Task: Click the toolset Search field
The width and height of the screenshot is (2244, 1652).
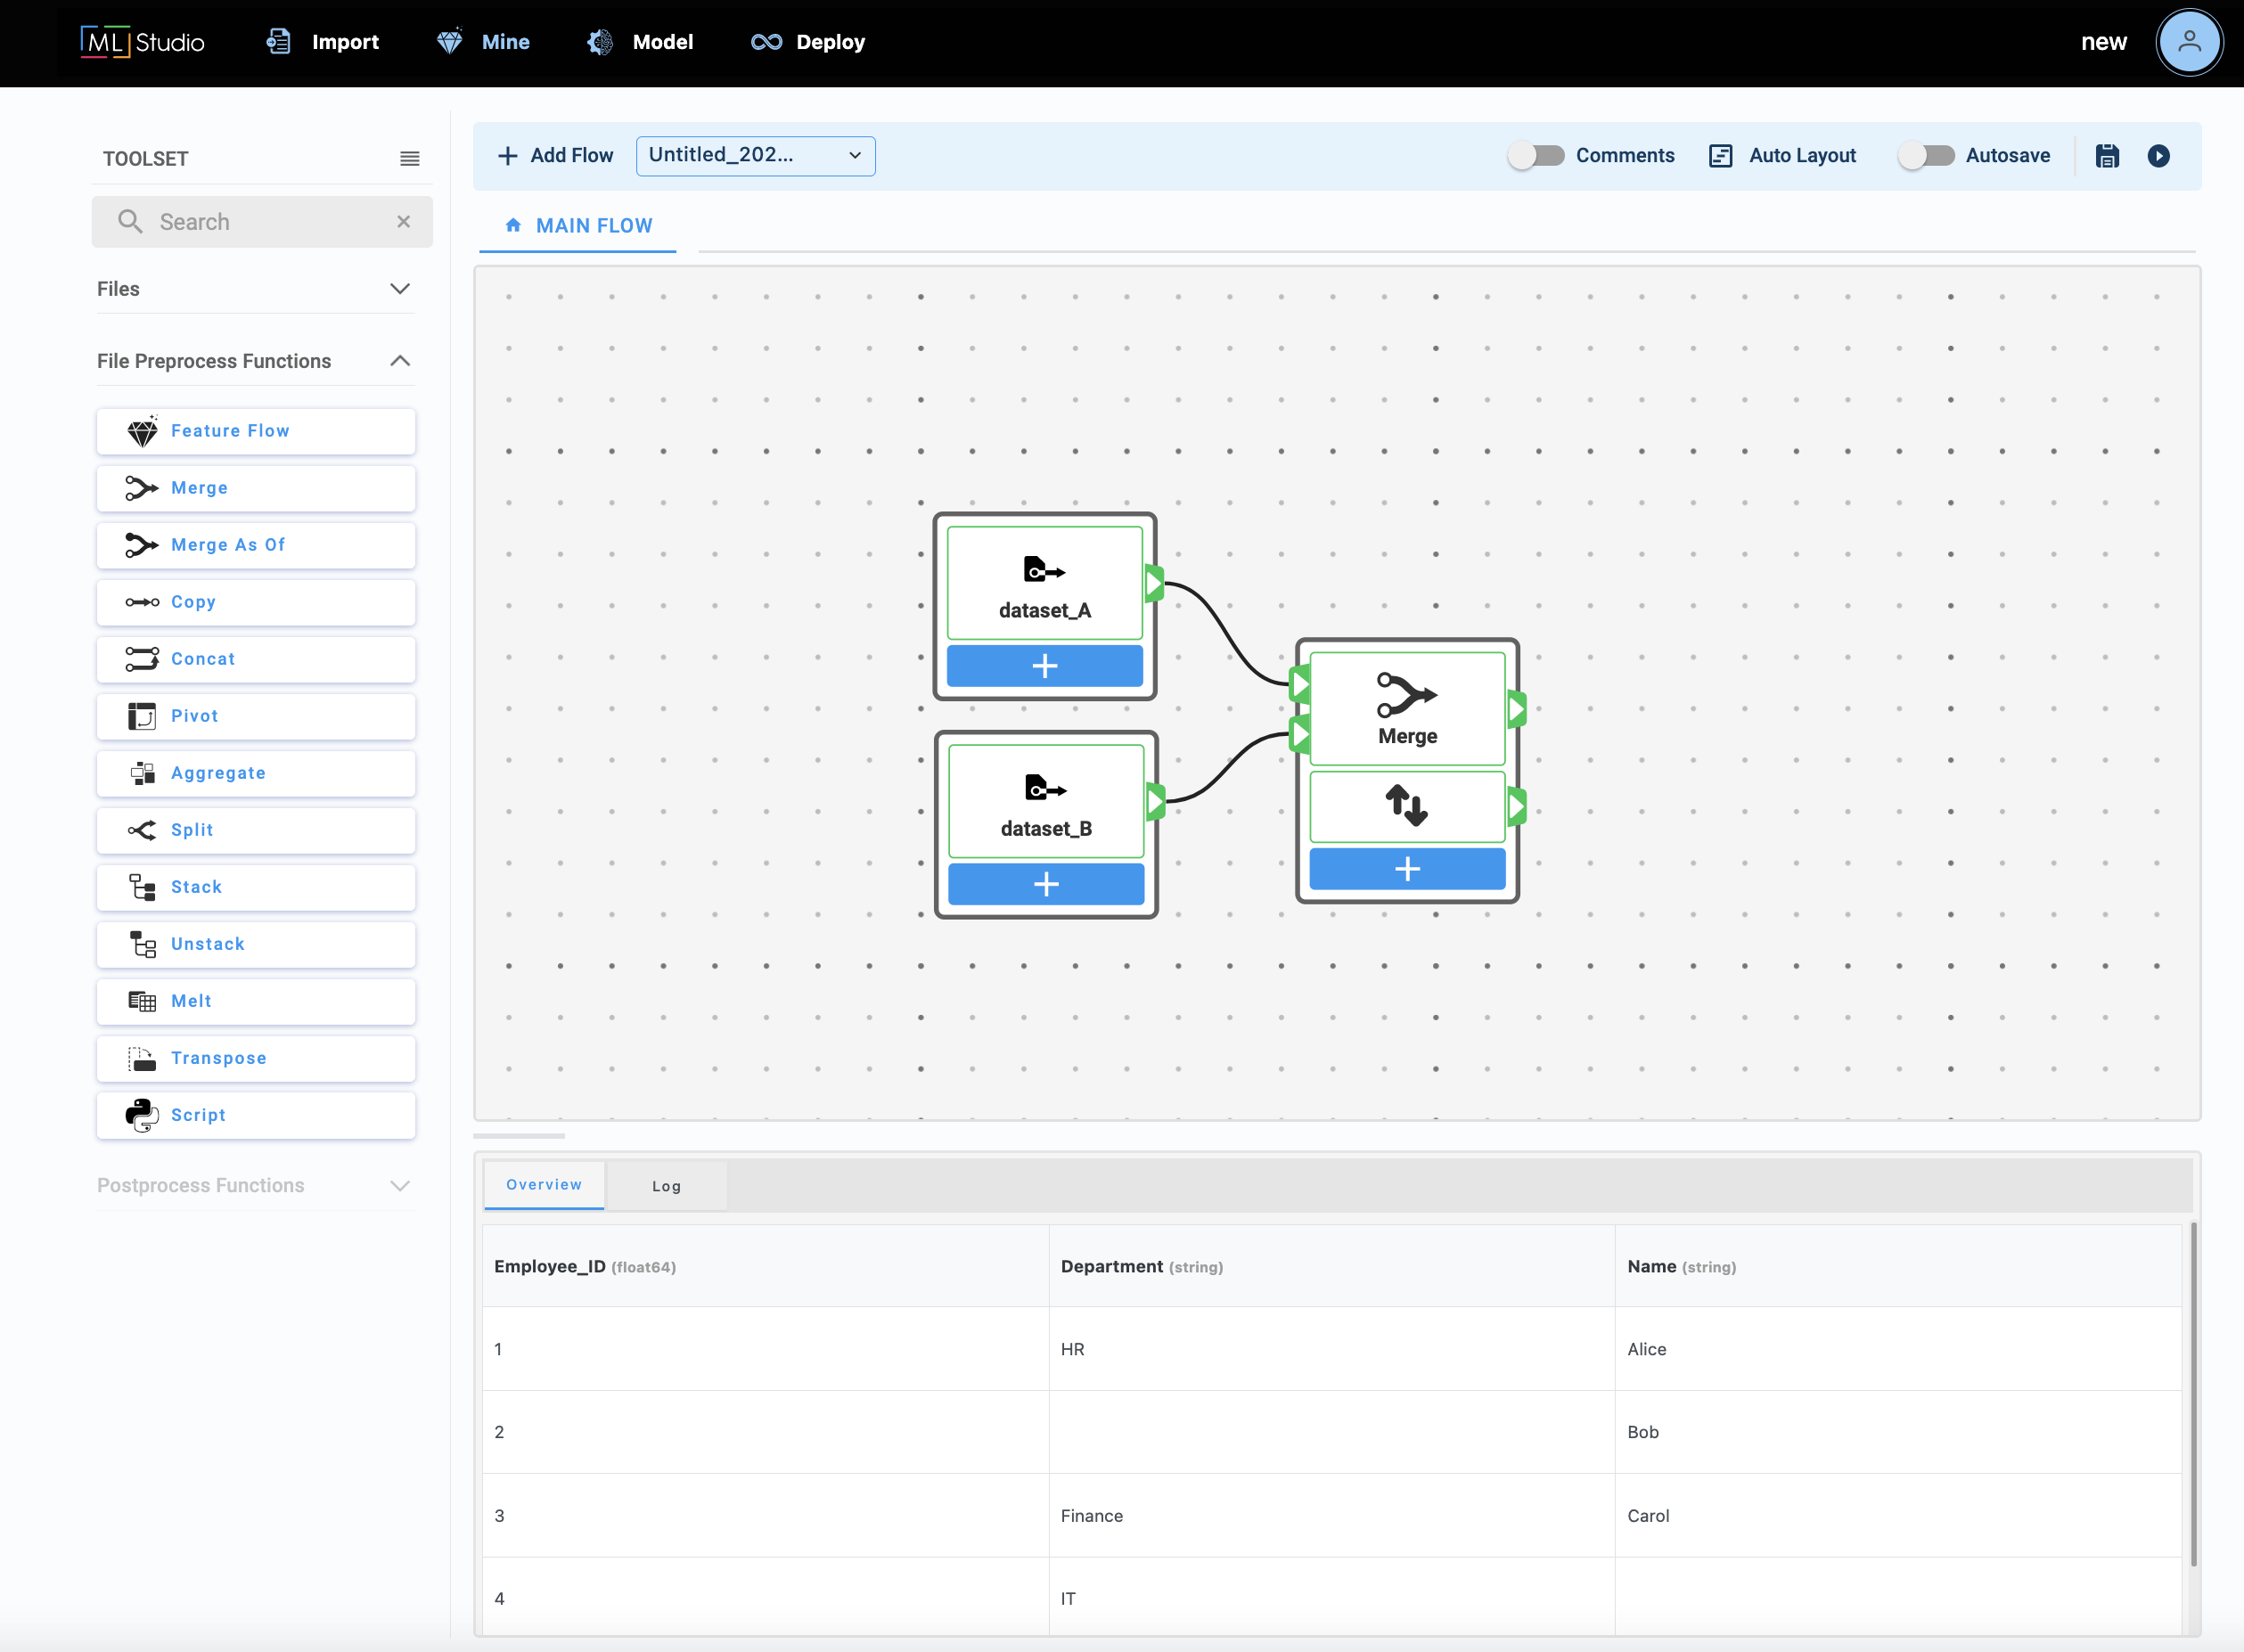Action: 262,222
